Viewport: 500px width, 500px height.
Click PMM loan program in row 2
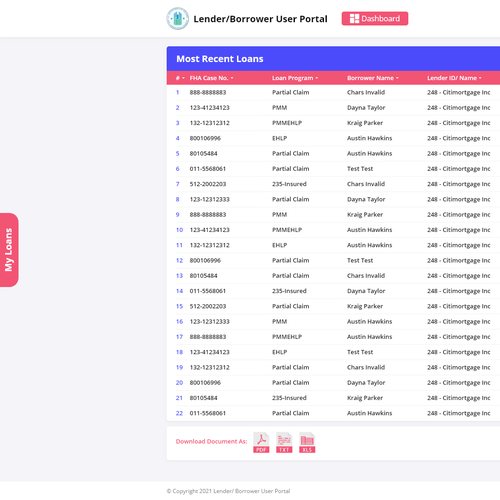coord(280,108)
